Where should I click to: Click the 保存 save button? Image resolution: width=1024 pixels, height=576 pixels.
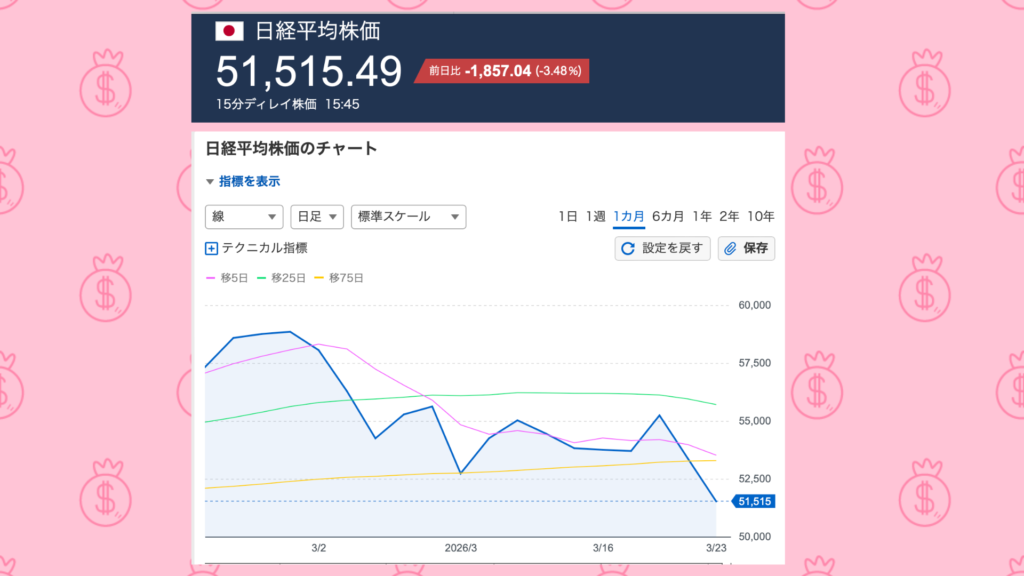(x=746, y=249)
